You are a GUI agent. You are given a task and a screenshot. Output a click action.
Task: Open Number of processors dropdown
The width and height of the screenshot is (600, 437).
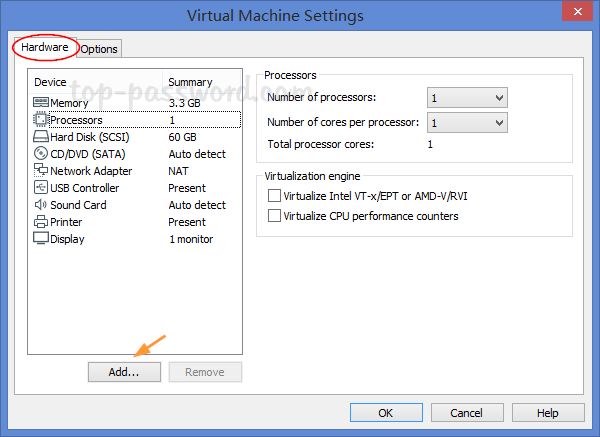tap(467, 97)
